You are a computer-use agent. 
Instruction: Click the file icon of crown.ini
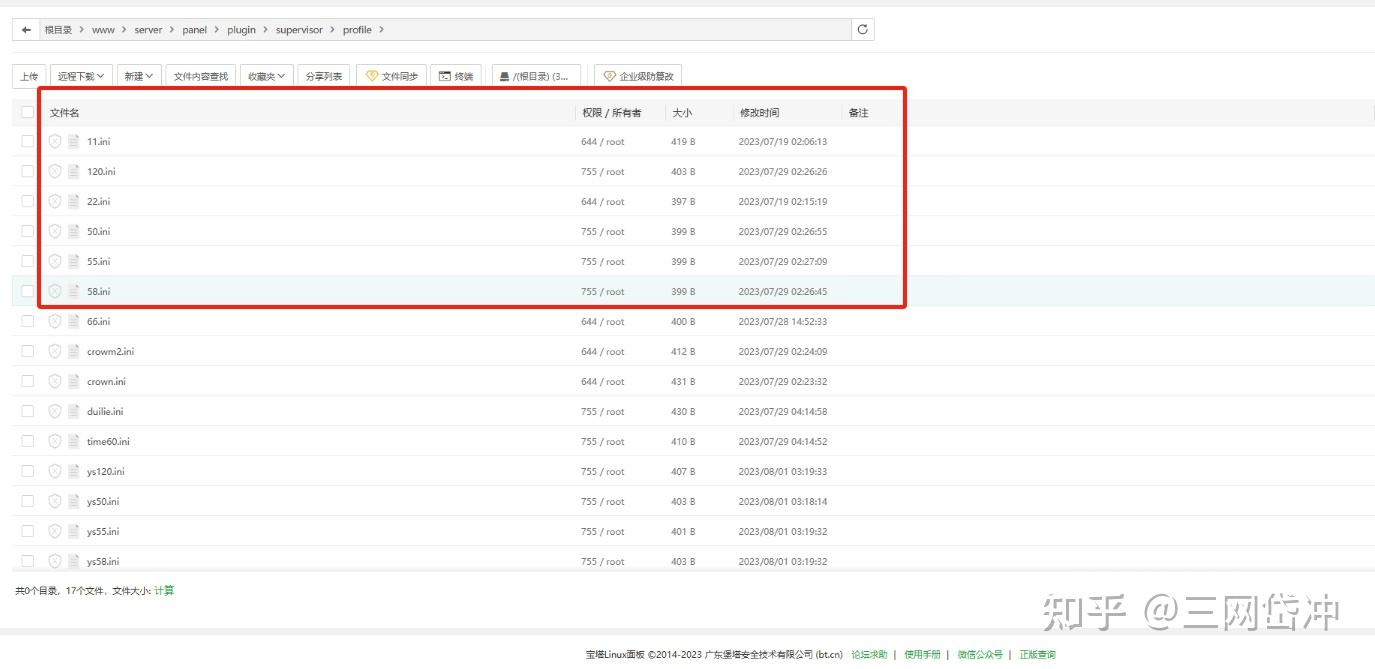(74, 382)
